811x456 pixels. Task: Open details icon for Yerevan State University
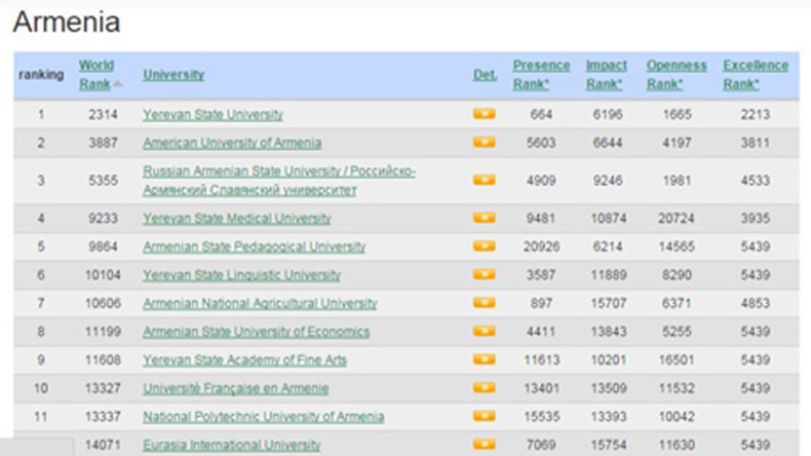coord(484,114)
